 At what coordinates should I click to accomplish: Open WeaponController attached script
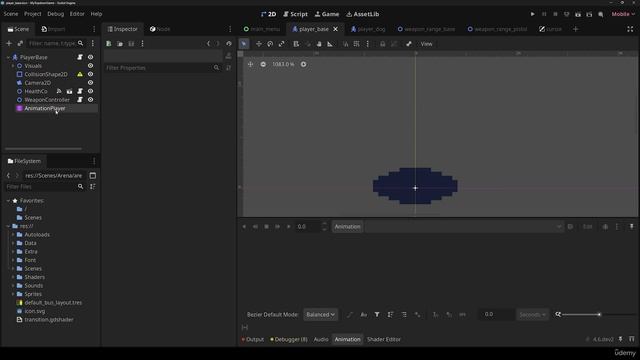click(x=80, y=100)
